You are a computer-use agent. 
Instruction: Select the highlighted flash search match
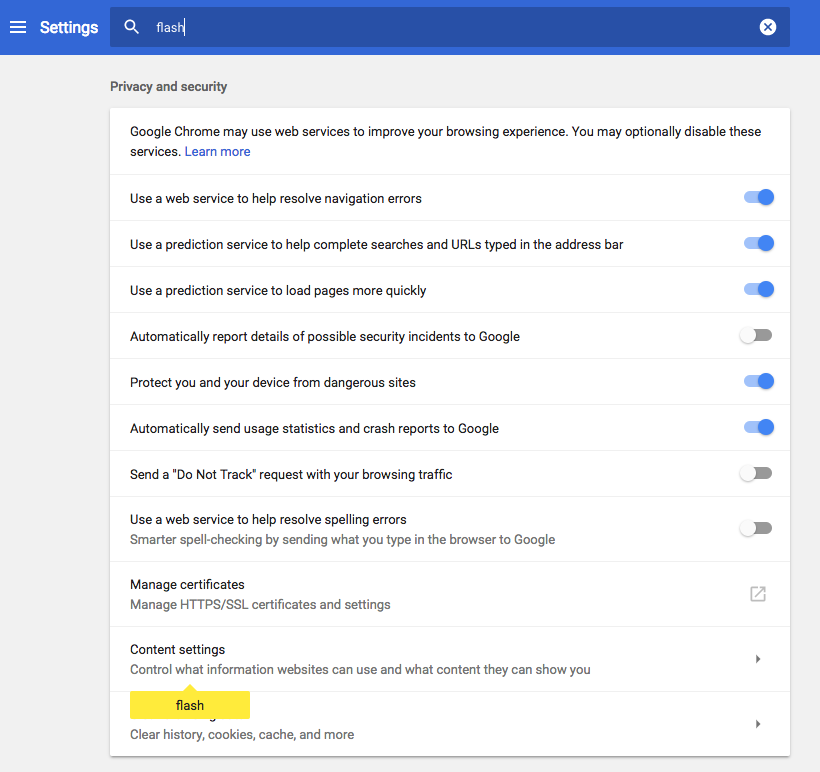(189, 704)
